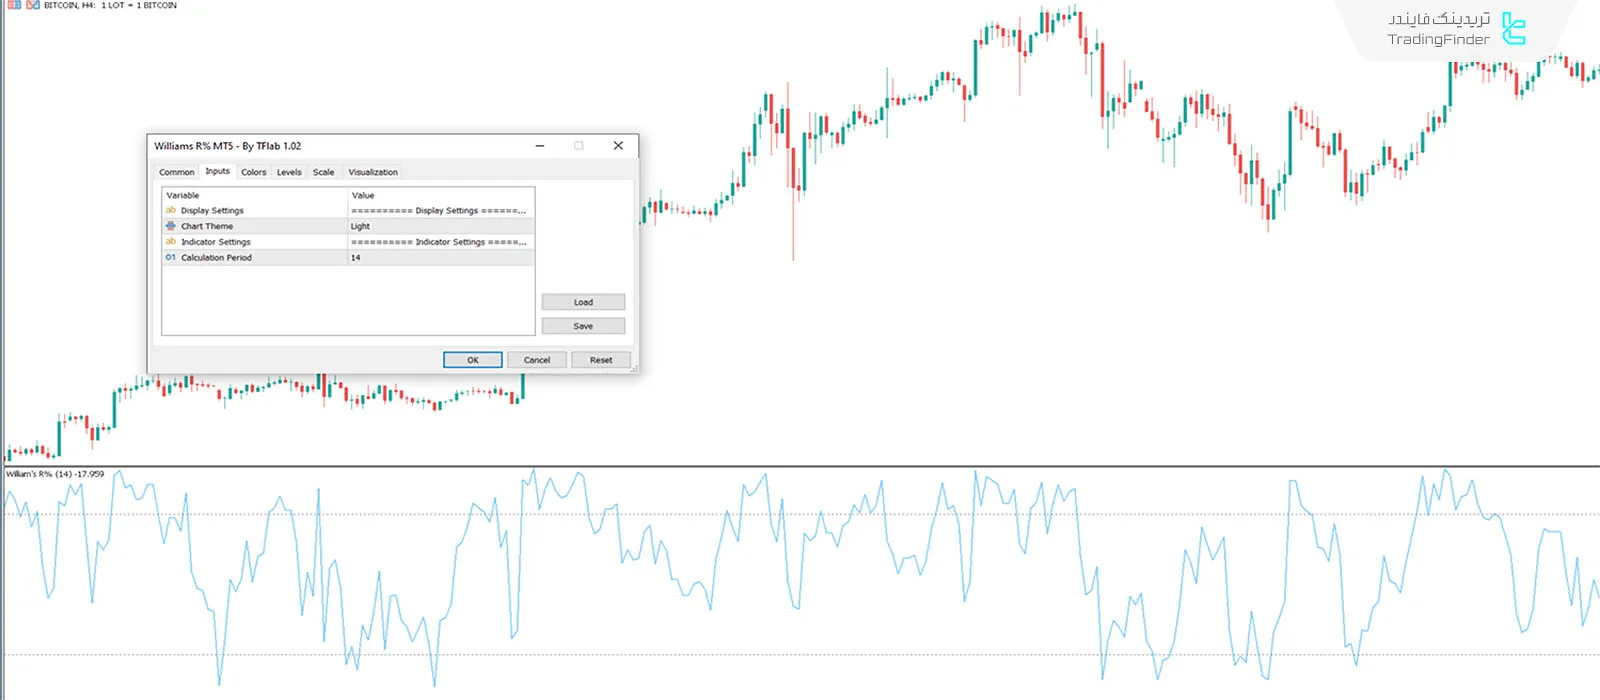This screenshot has width=1600, height=700.
Task: Click the TradingFinder logo icon
Action: (x=1514, y=29)
